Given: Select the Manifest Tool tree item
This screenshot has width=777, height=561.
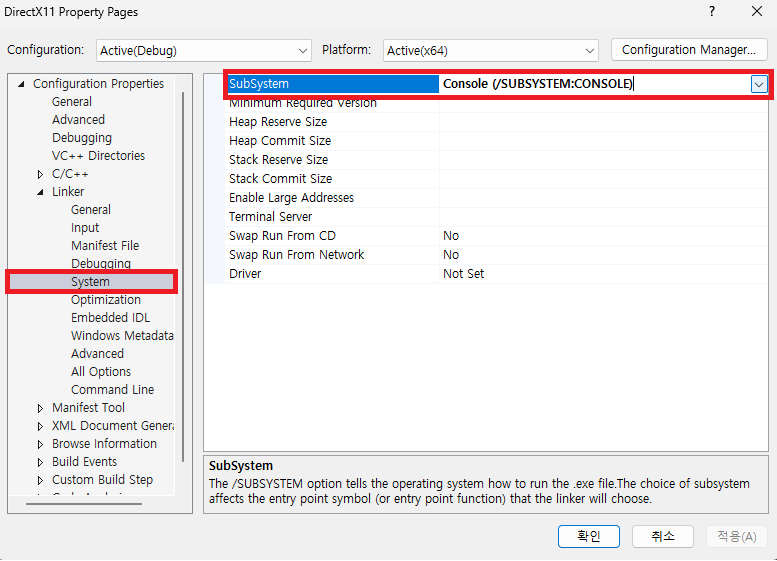Looking at the screenshot, I should pos(88,408).
